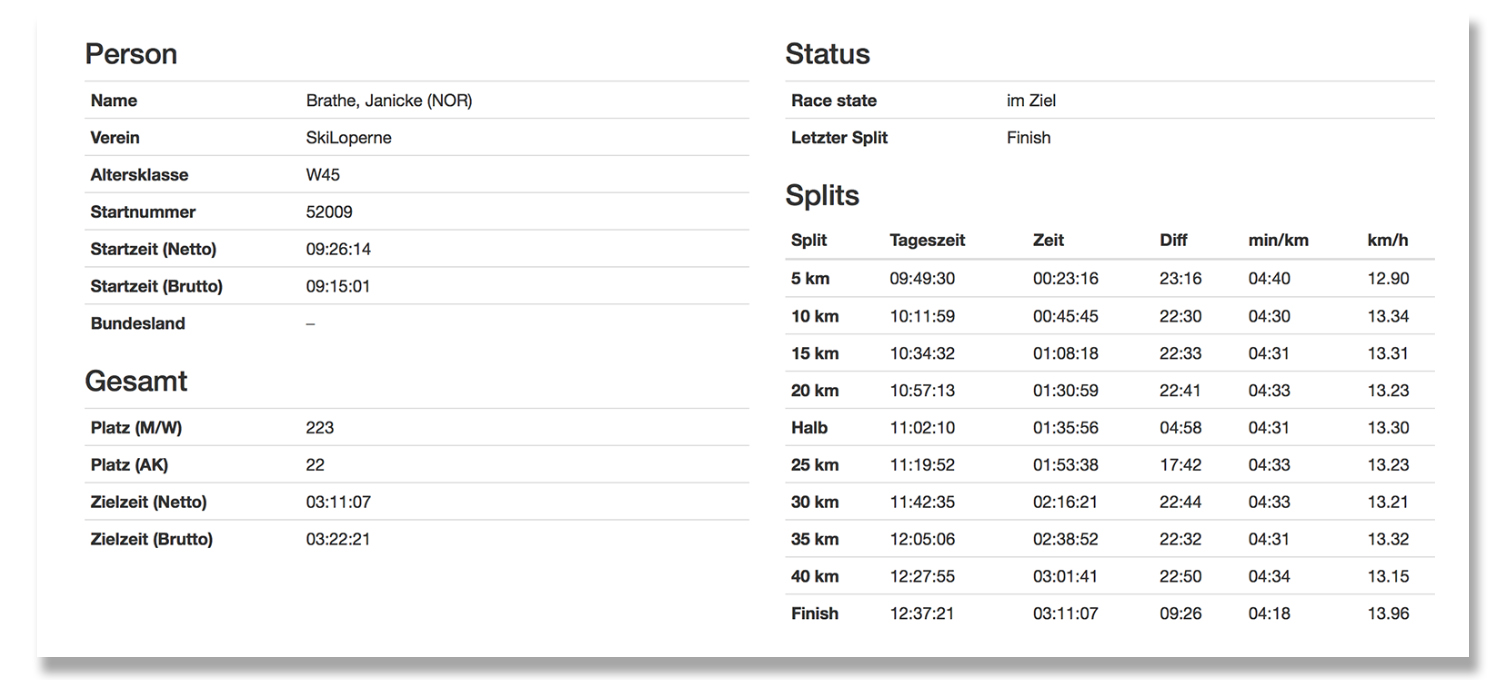Click race state value 'im Ziel'
The width and height of the screenshot is (1500, 680).
click(x=1031, y=101)
